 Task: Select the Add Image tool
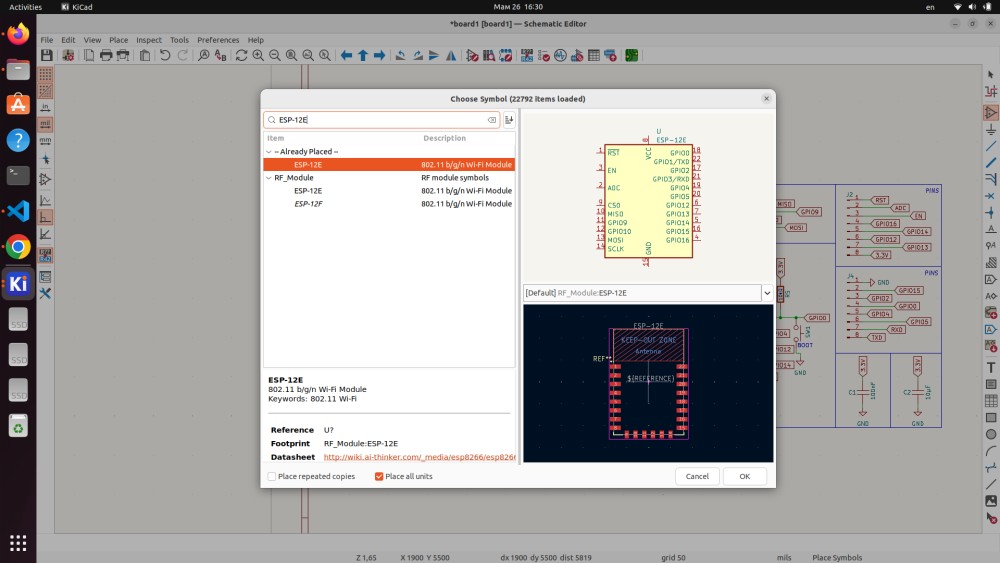tap(990, 501)
